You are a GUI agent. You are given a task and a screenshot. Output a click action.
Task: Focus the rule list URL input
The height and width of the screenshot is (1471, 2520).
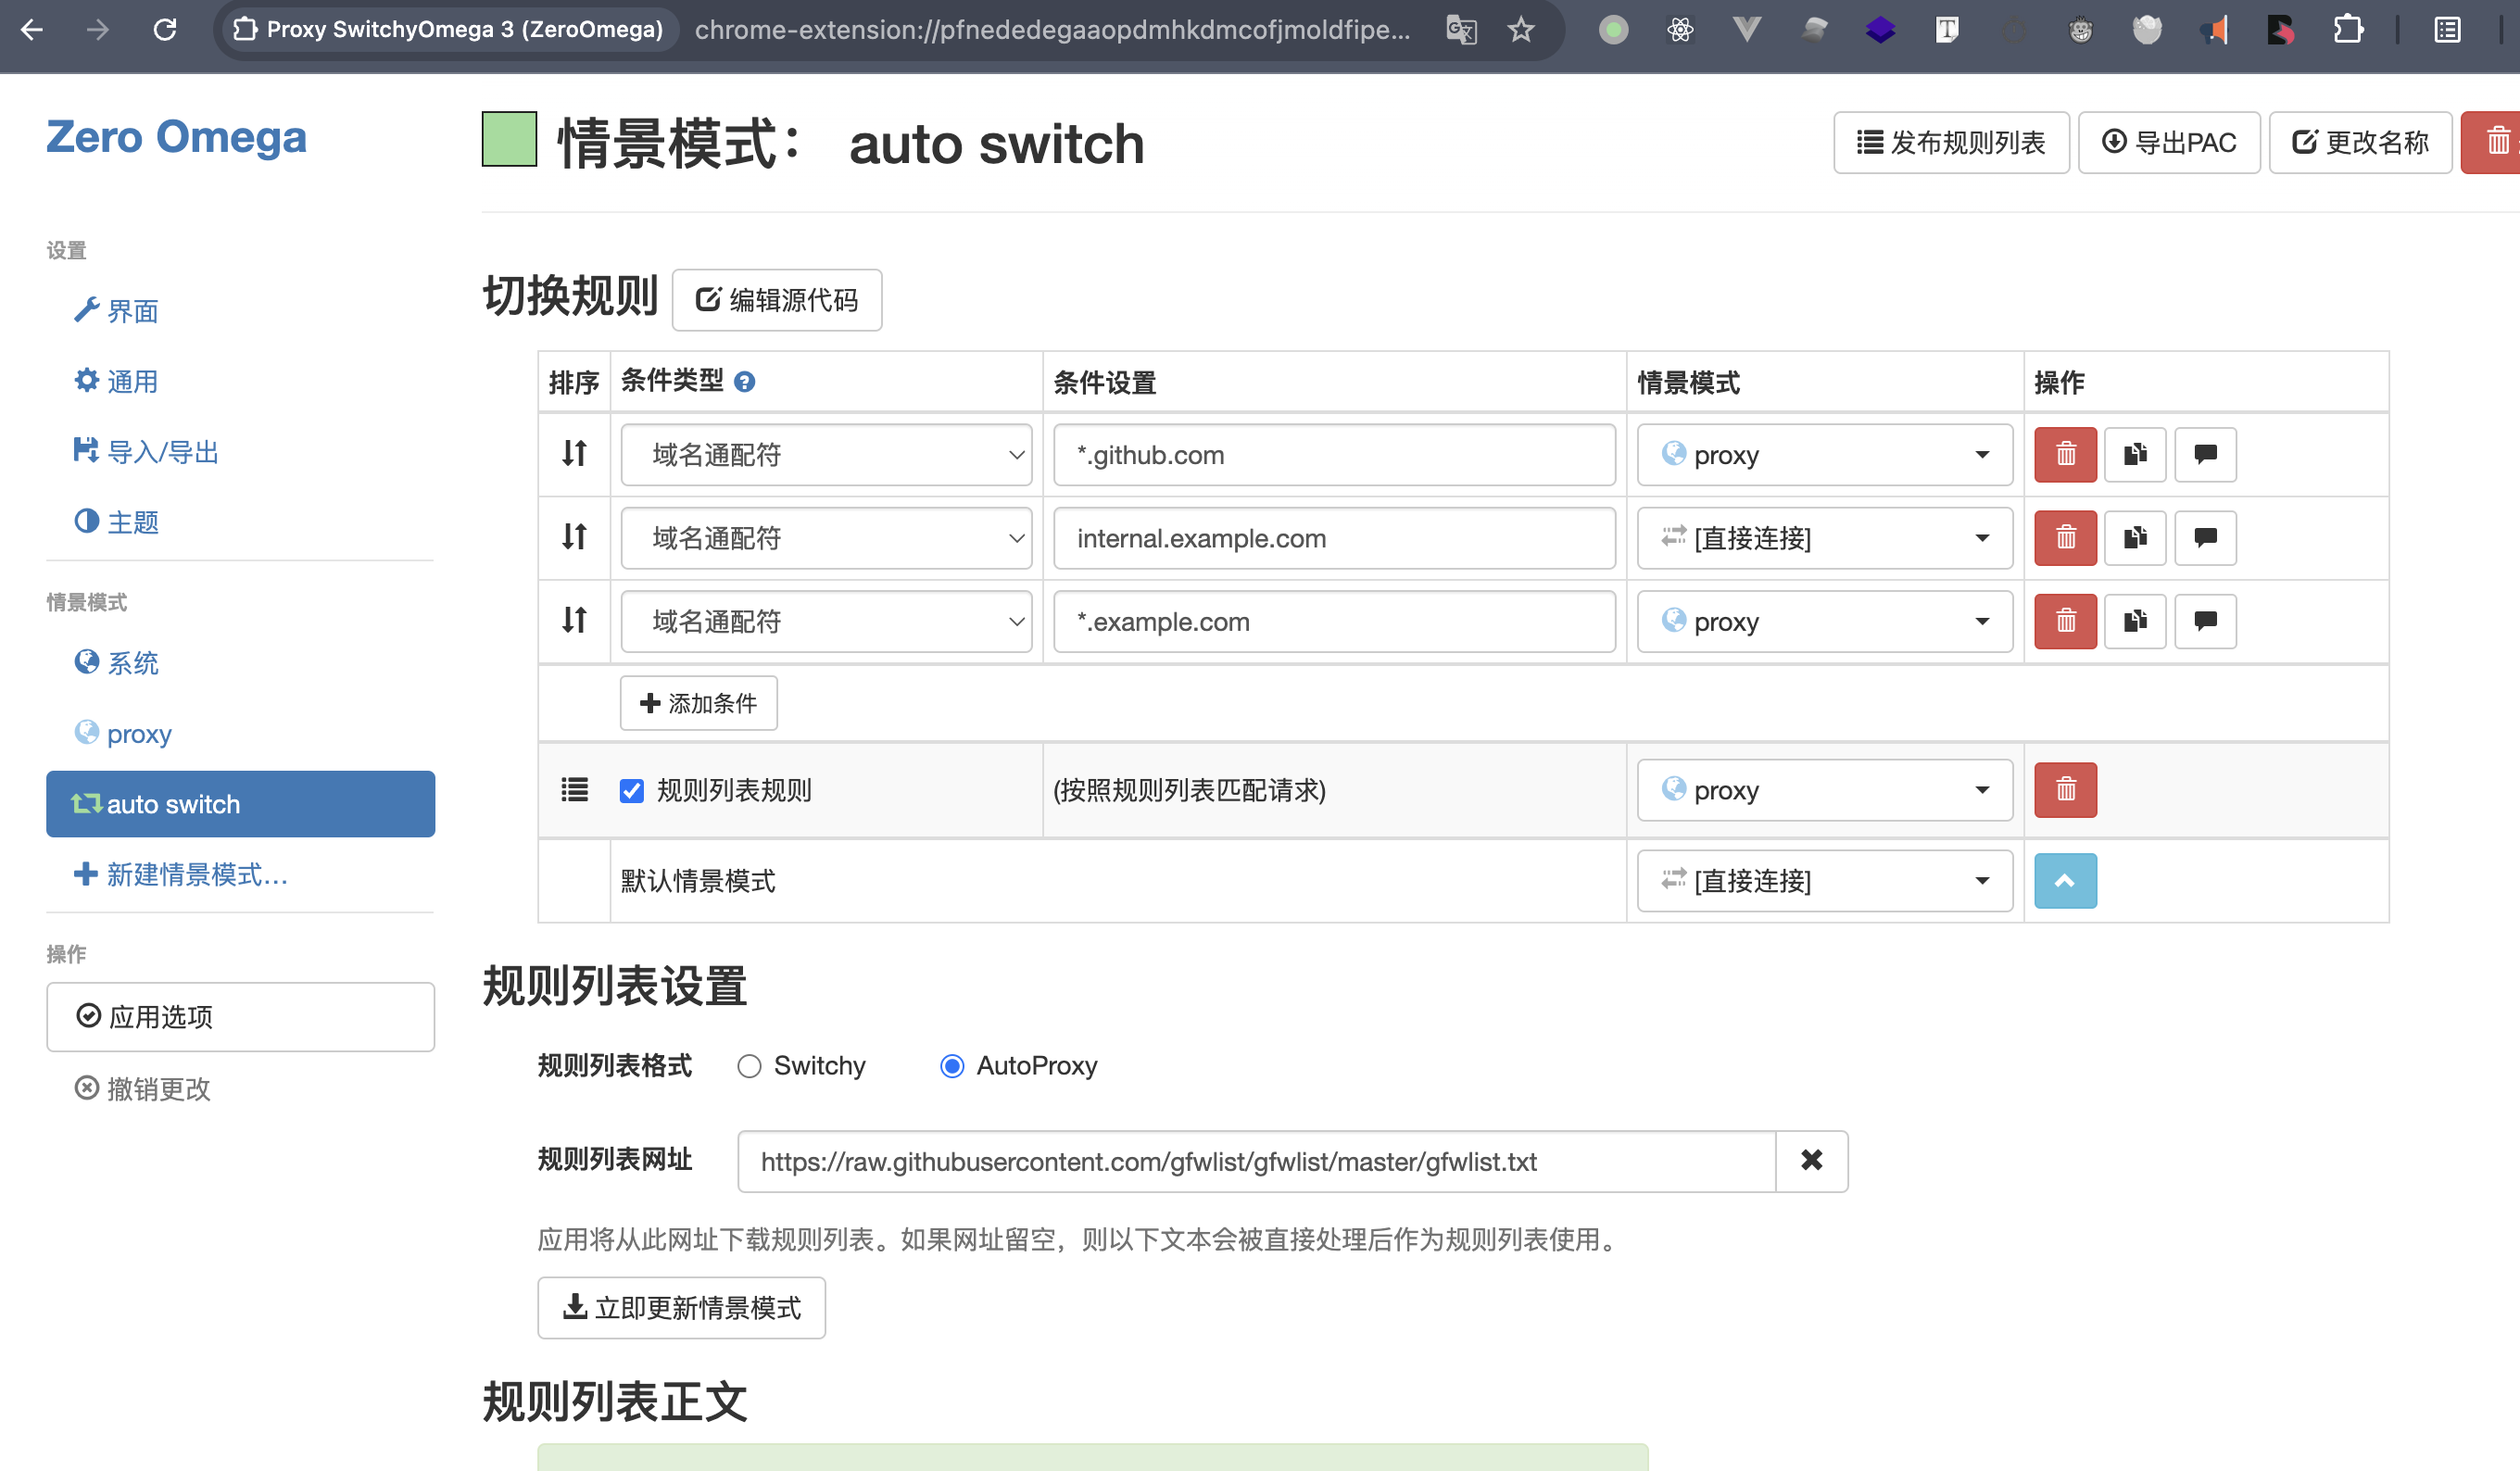coord(1256,1161)
